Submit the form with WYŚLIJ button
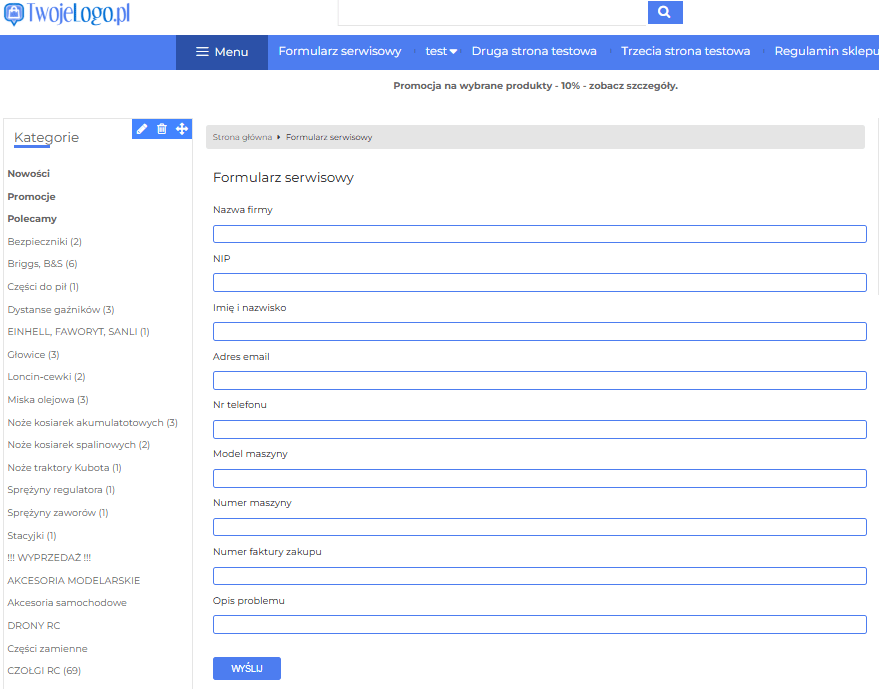This screenshot has width=879, height=689. pos(246,668)
